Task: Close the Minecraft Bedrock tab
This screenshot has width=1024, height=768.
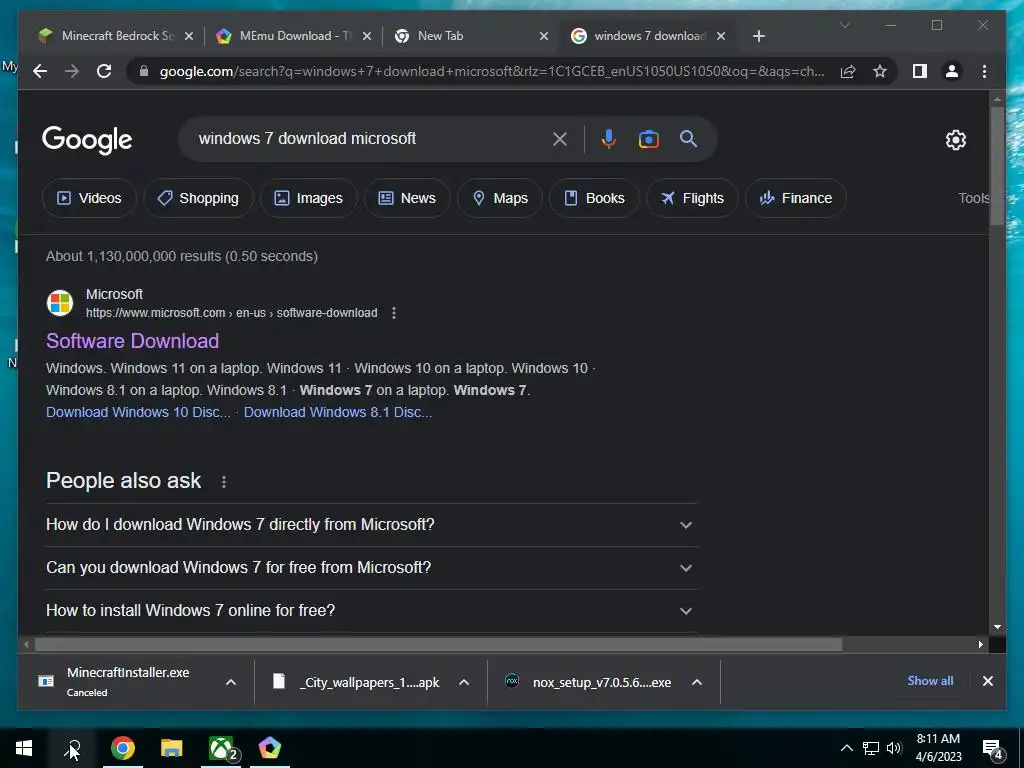Action: pos(189,36)
